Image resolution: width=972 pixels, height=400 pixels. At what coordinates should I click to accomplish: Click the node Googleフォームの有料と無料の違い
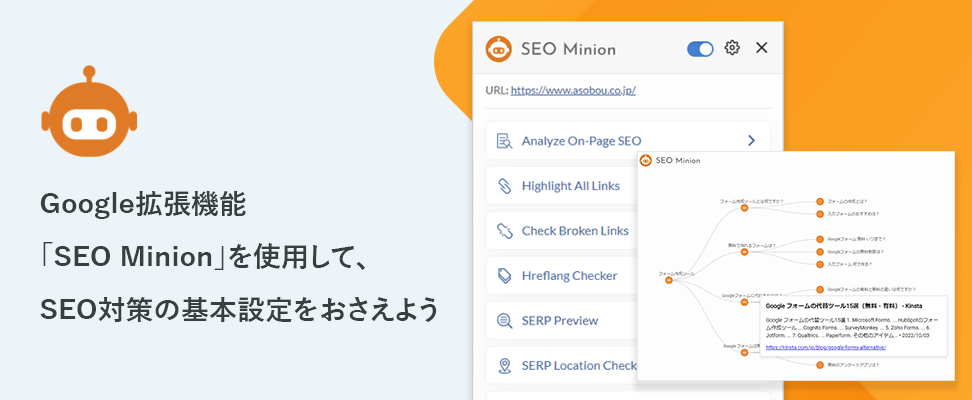point(820,289)
